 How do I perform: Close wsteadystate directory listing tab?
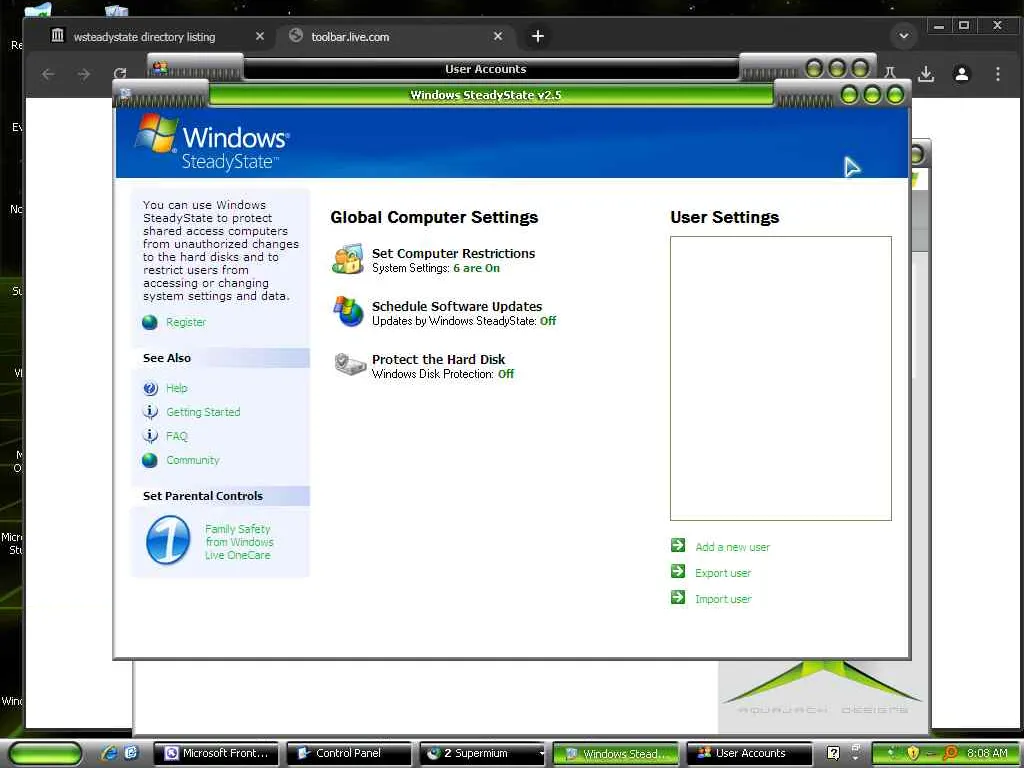pos(260,37)
